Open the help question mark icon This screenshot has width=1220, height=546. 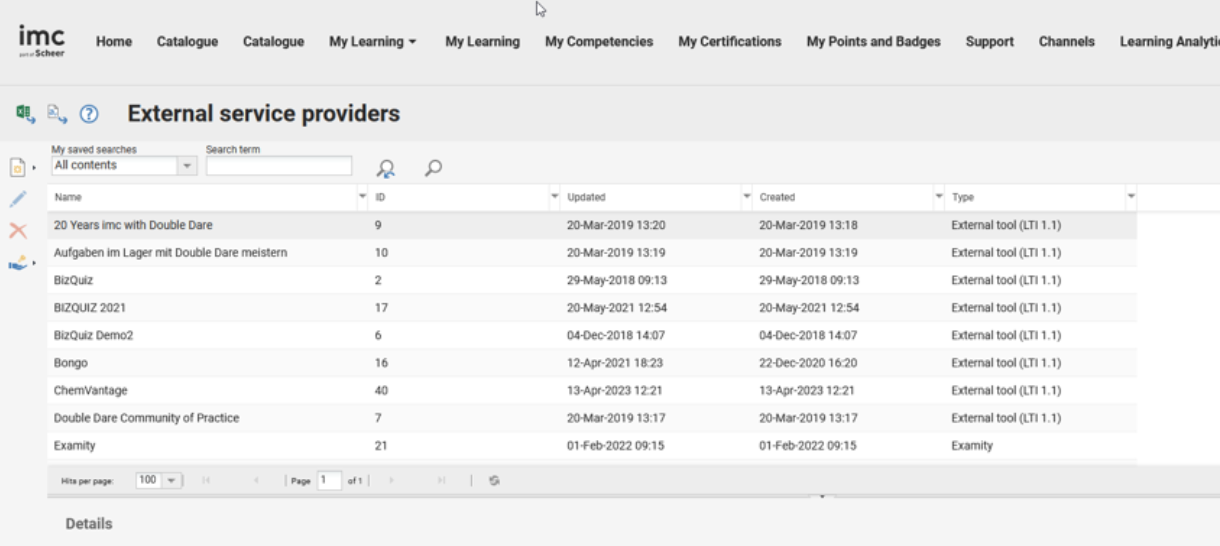click(x=88, y=114)
